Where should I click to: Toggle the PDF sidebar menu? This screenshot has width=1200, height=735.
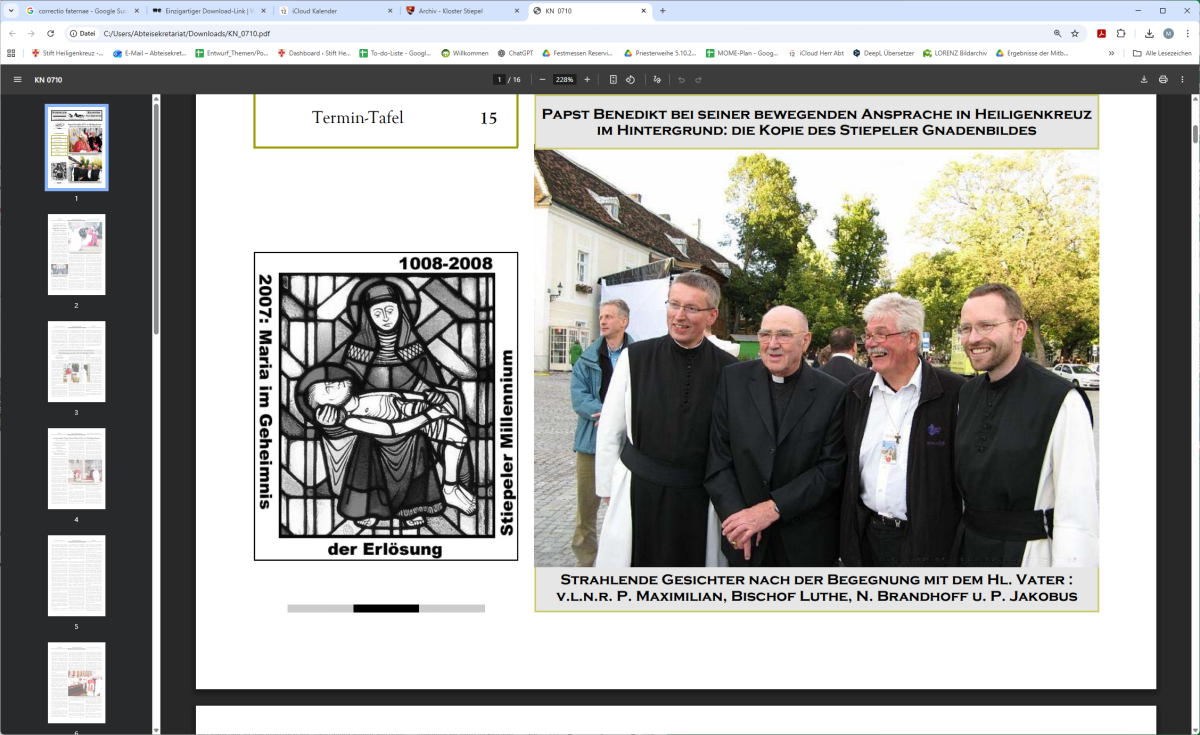point(17,79)
